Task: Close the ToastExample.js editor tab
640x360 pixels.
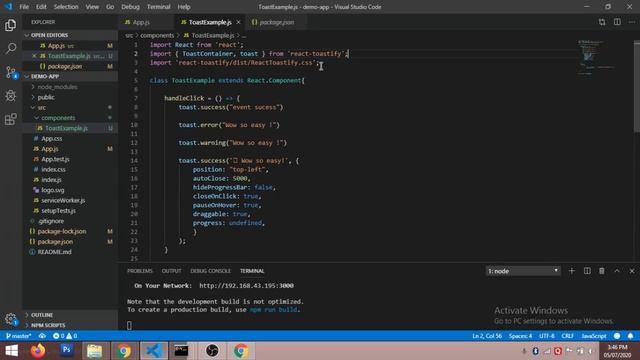Action: coord(238,22)
